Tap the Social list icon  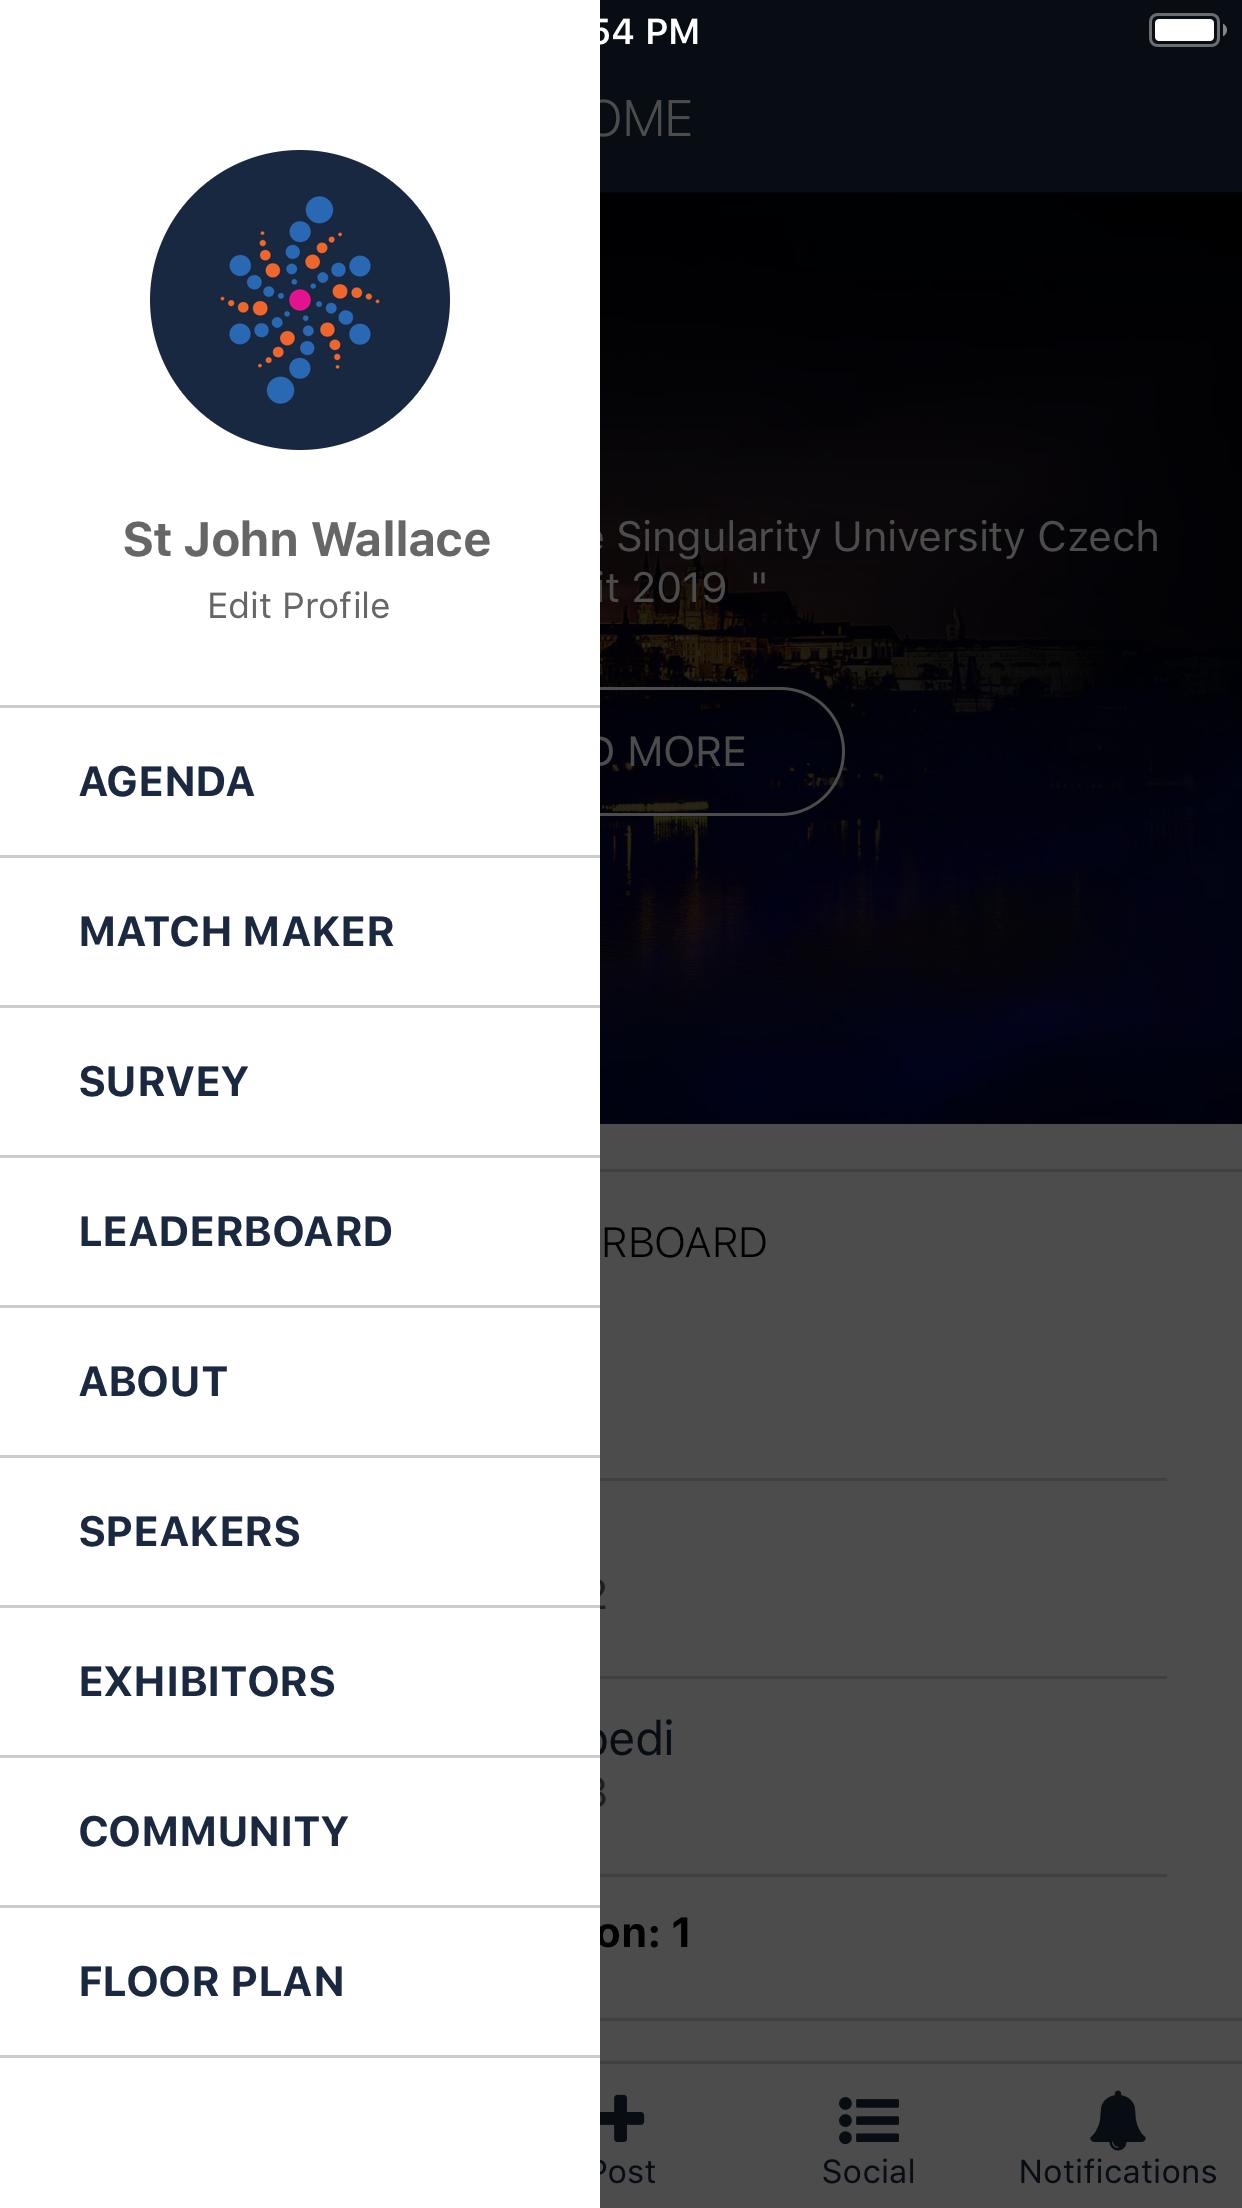868,2120
